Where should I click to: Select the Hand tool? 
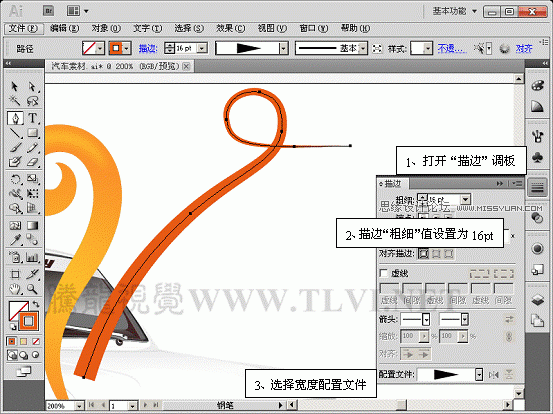pyautogui.click(x=15, y=289)
